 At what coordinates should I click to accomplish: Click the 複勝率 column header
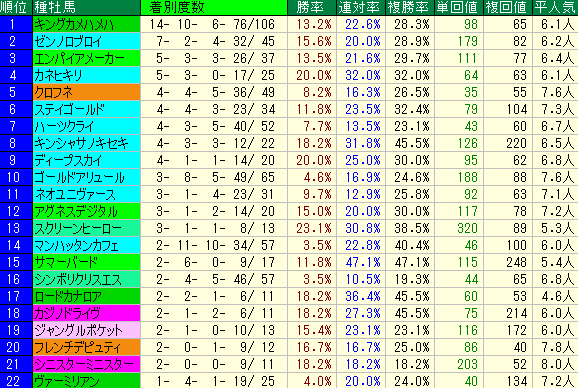tap(410, 7)
